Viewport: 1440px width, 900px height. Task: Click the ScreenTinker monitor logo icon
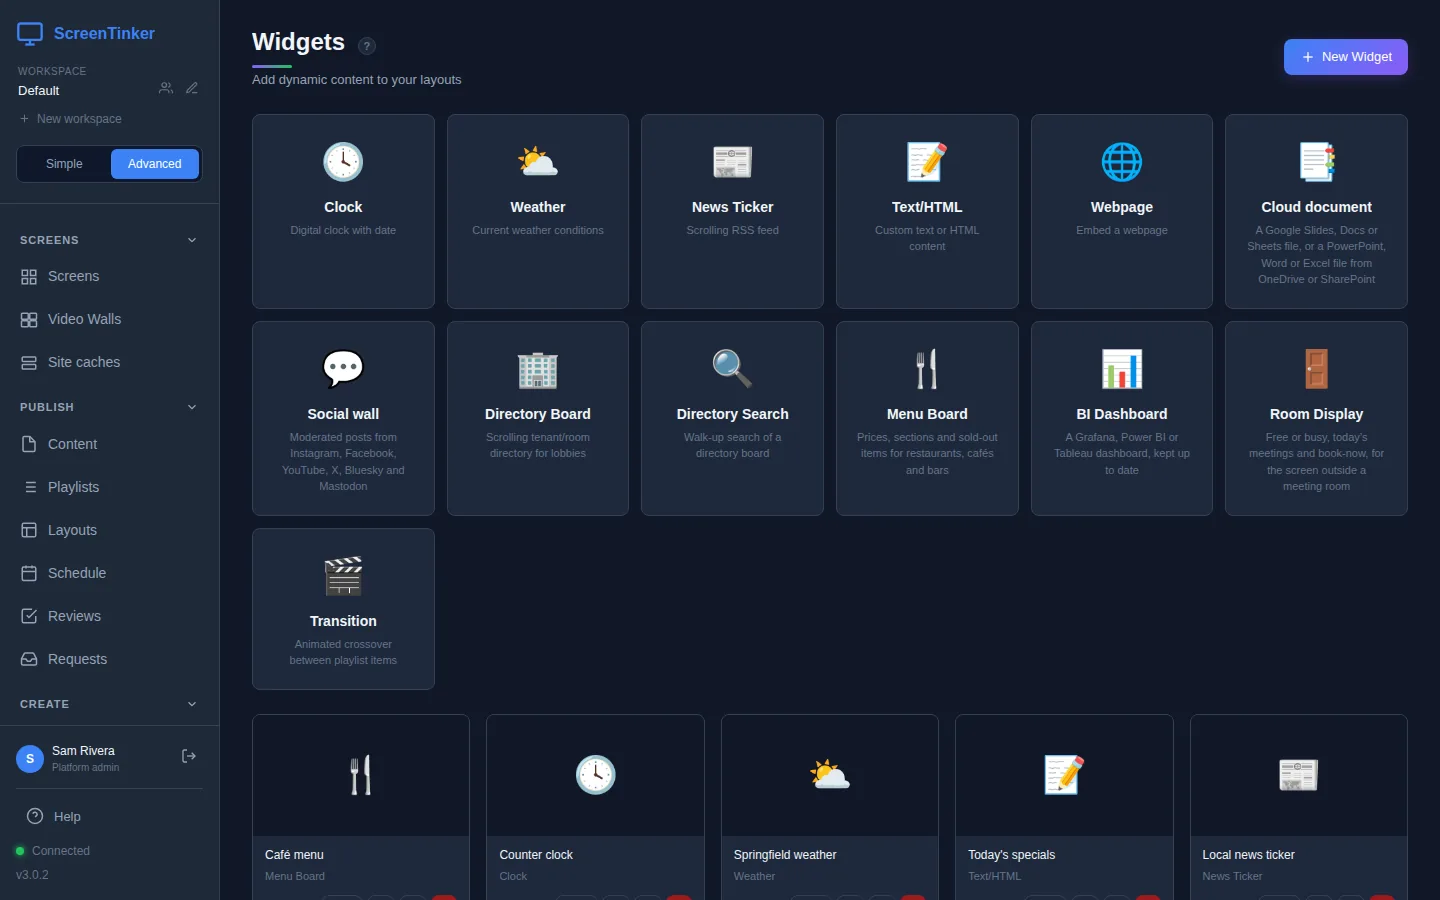pos(30,34)
